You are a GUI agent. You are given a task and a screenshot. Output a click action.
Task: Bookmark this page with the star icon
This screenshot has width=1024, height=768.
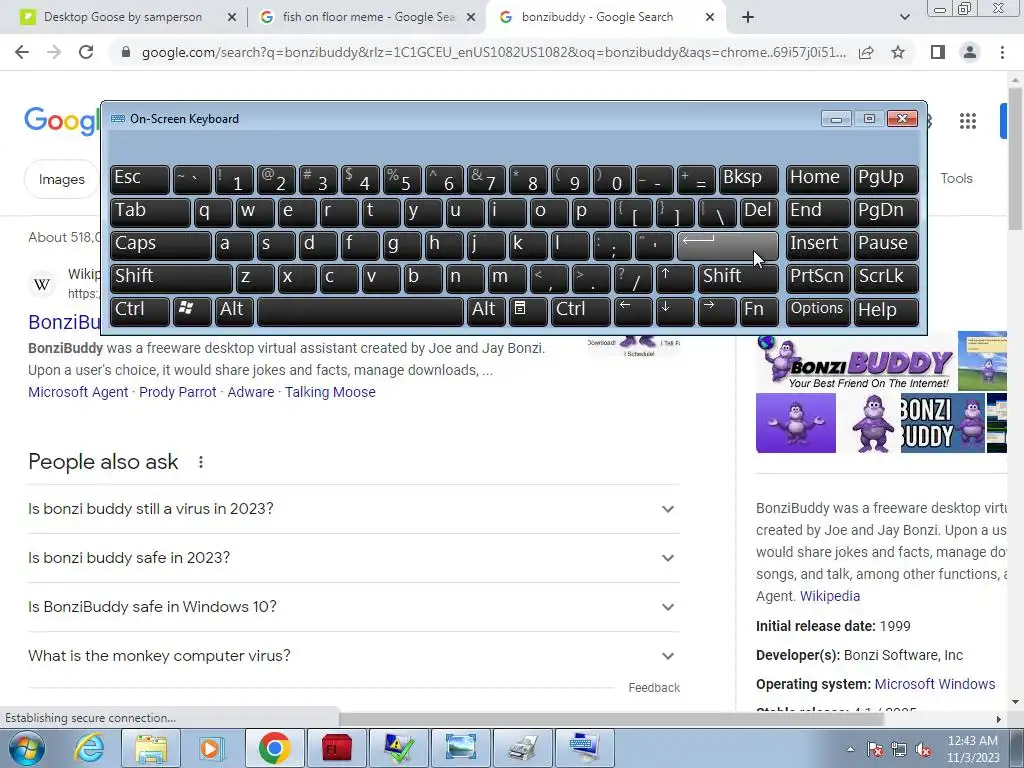point(898,52)
